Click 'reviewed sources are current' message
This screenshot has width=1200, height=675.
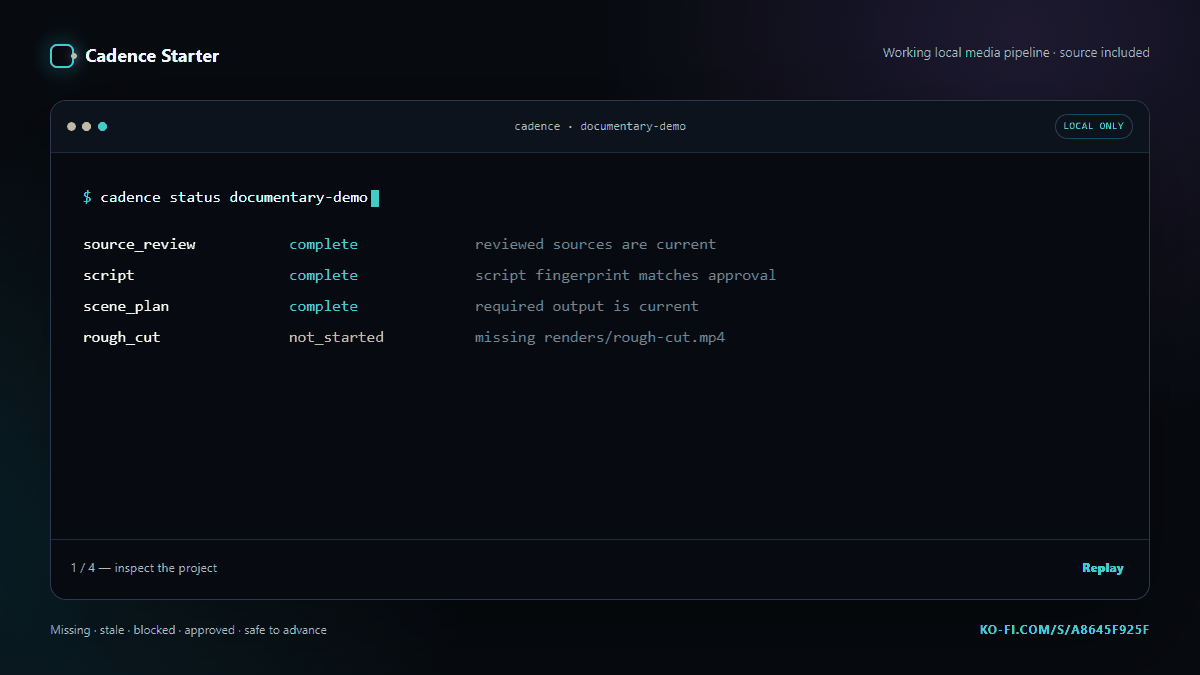point(595,244)
